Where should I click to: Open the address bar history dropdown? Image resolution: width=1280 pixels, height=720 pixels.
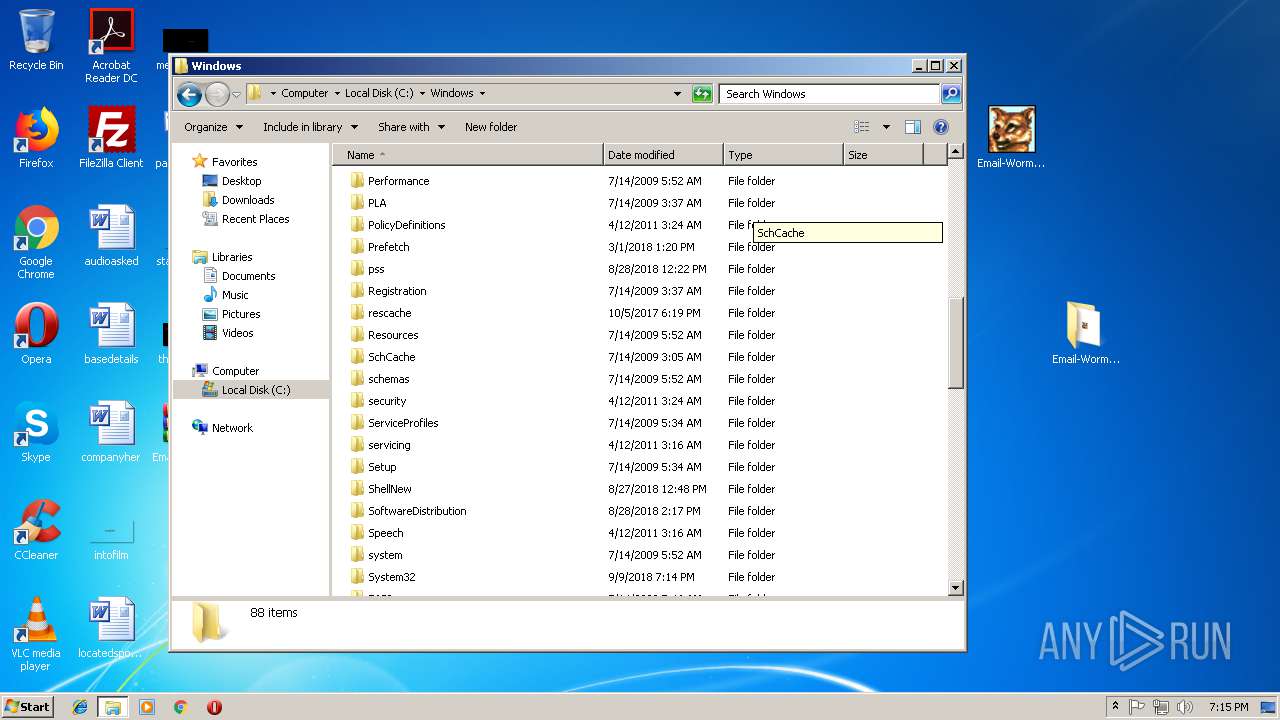coord(677,94)
